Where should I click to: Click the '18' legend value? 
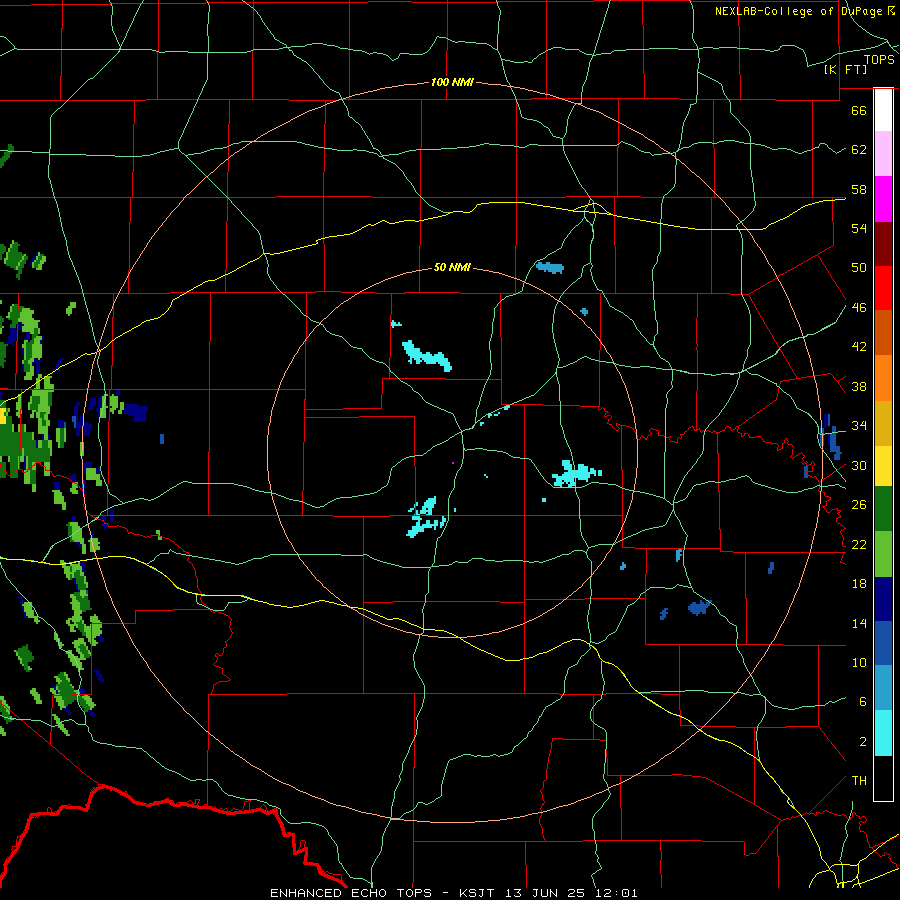pos(859,584)
